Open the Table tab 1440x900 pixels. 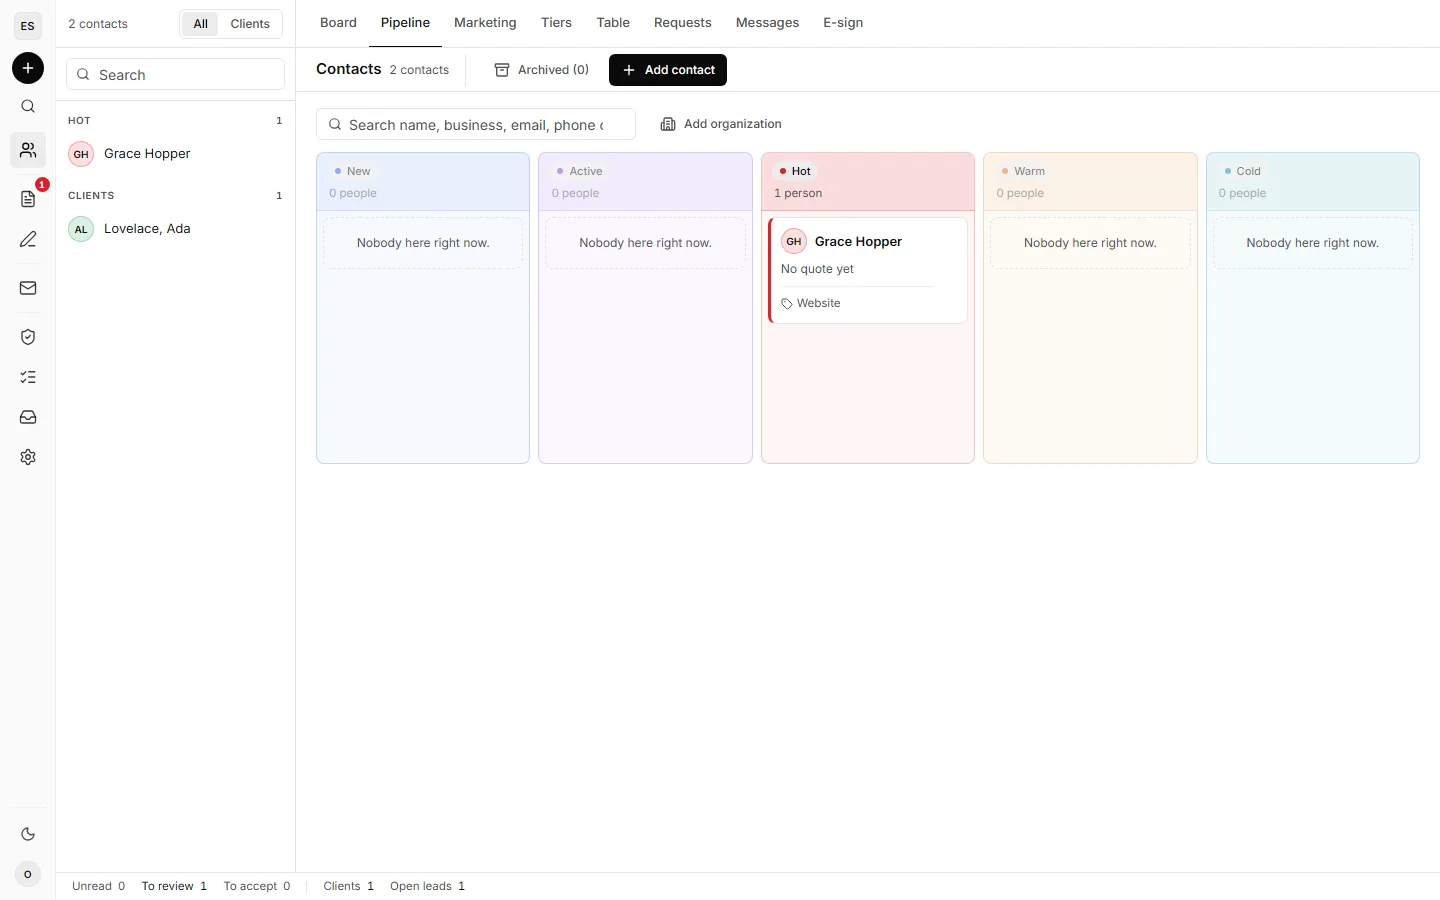click(613, 23)
